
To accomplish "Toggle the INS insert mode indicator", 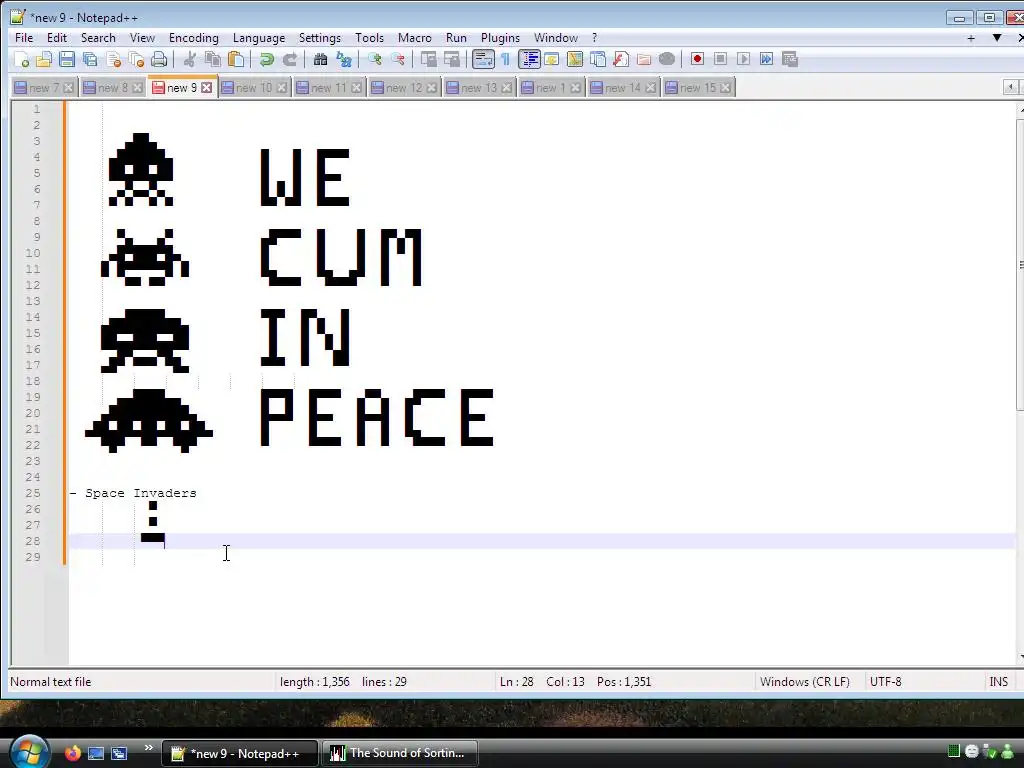I will click(999, 682).
